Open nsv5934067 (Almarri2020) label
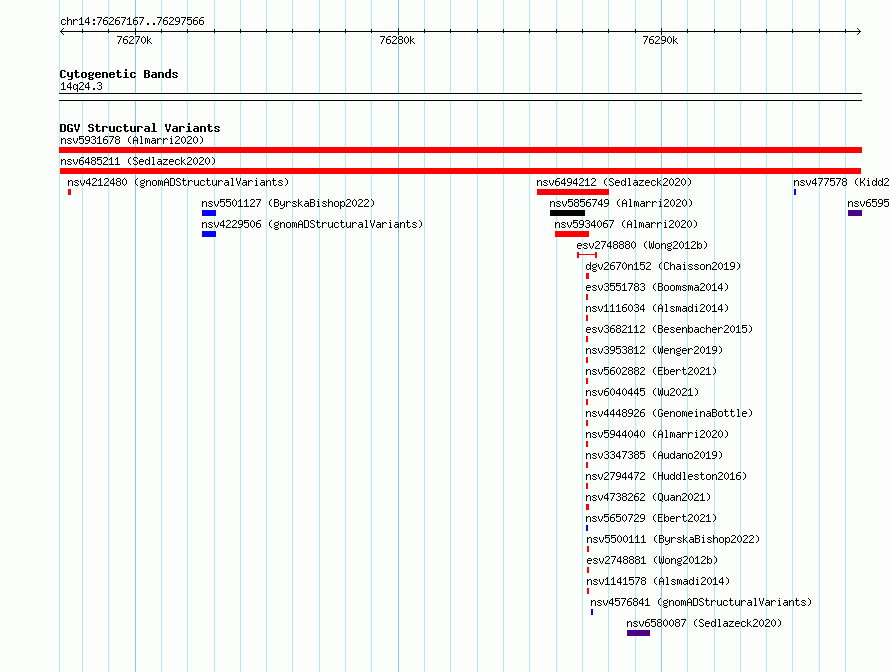 pos(626,224)
